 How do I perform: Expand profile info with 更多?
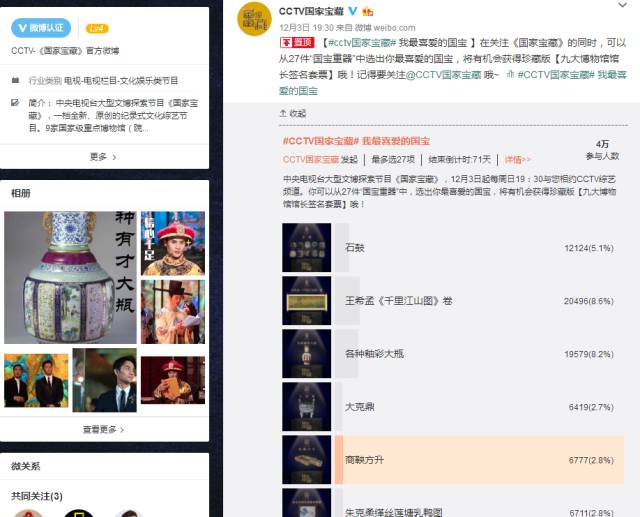[103, 157]
